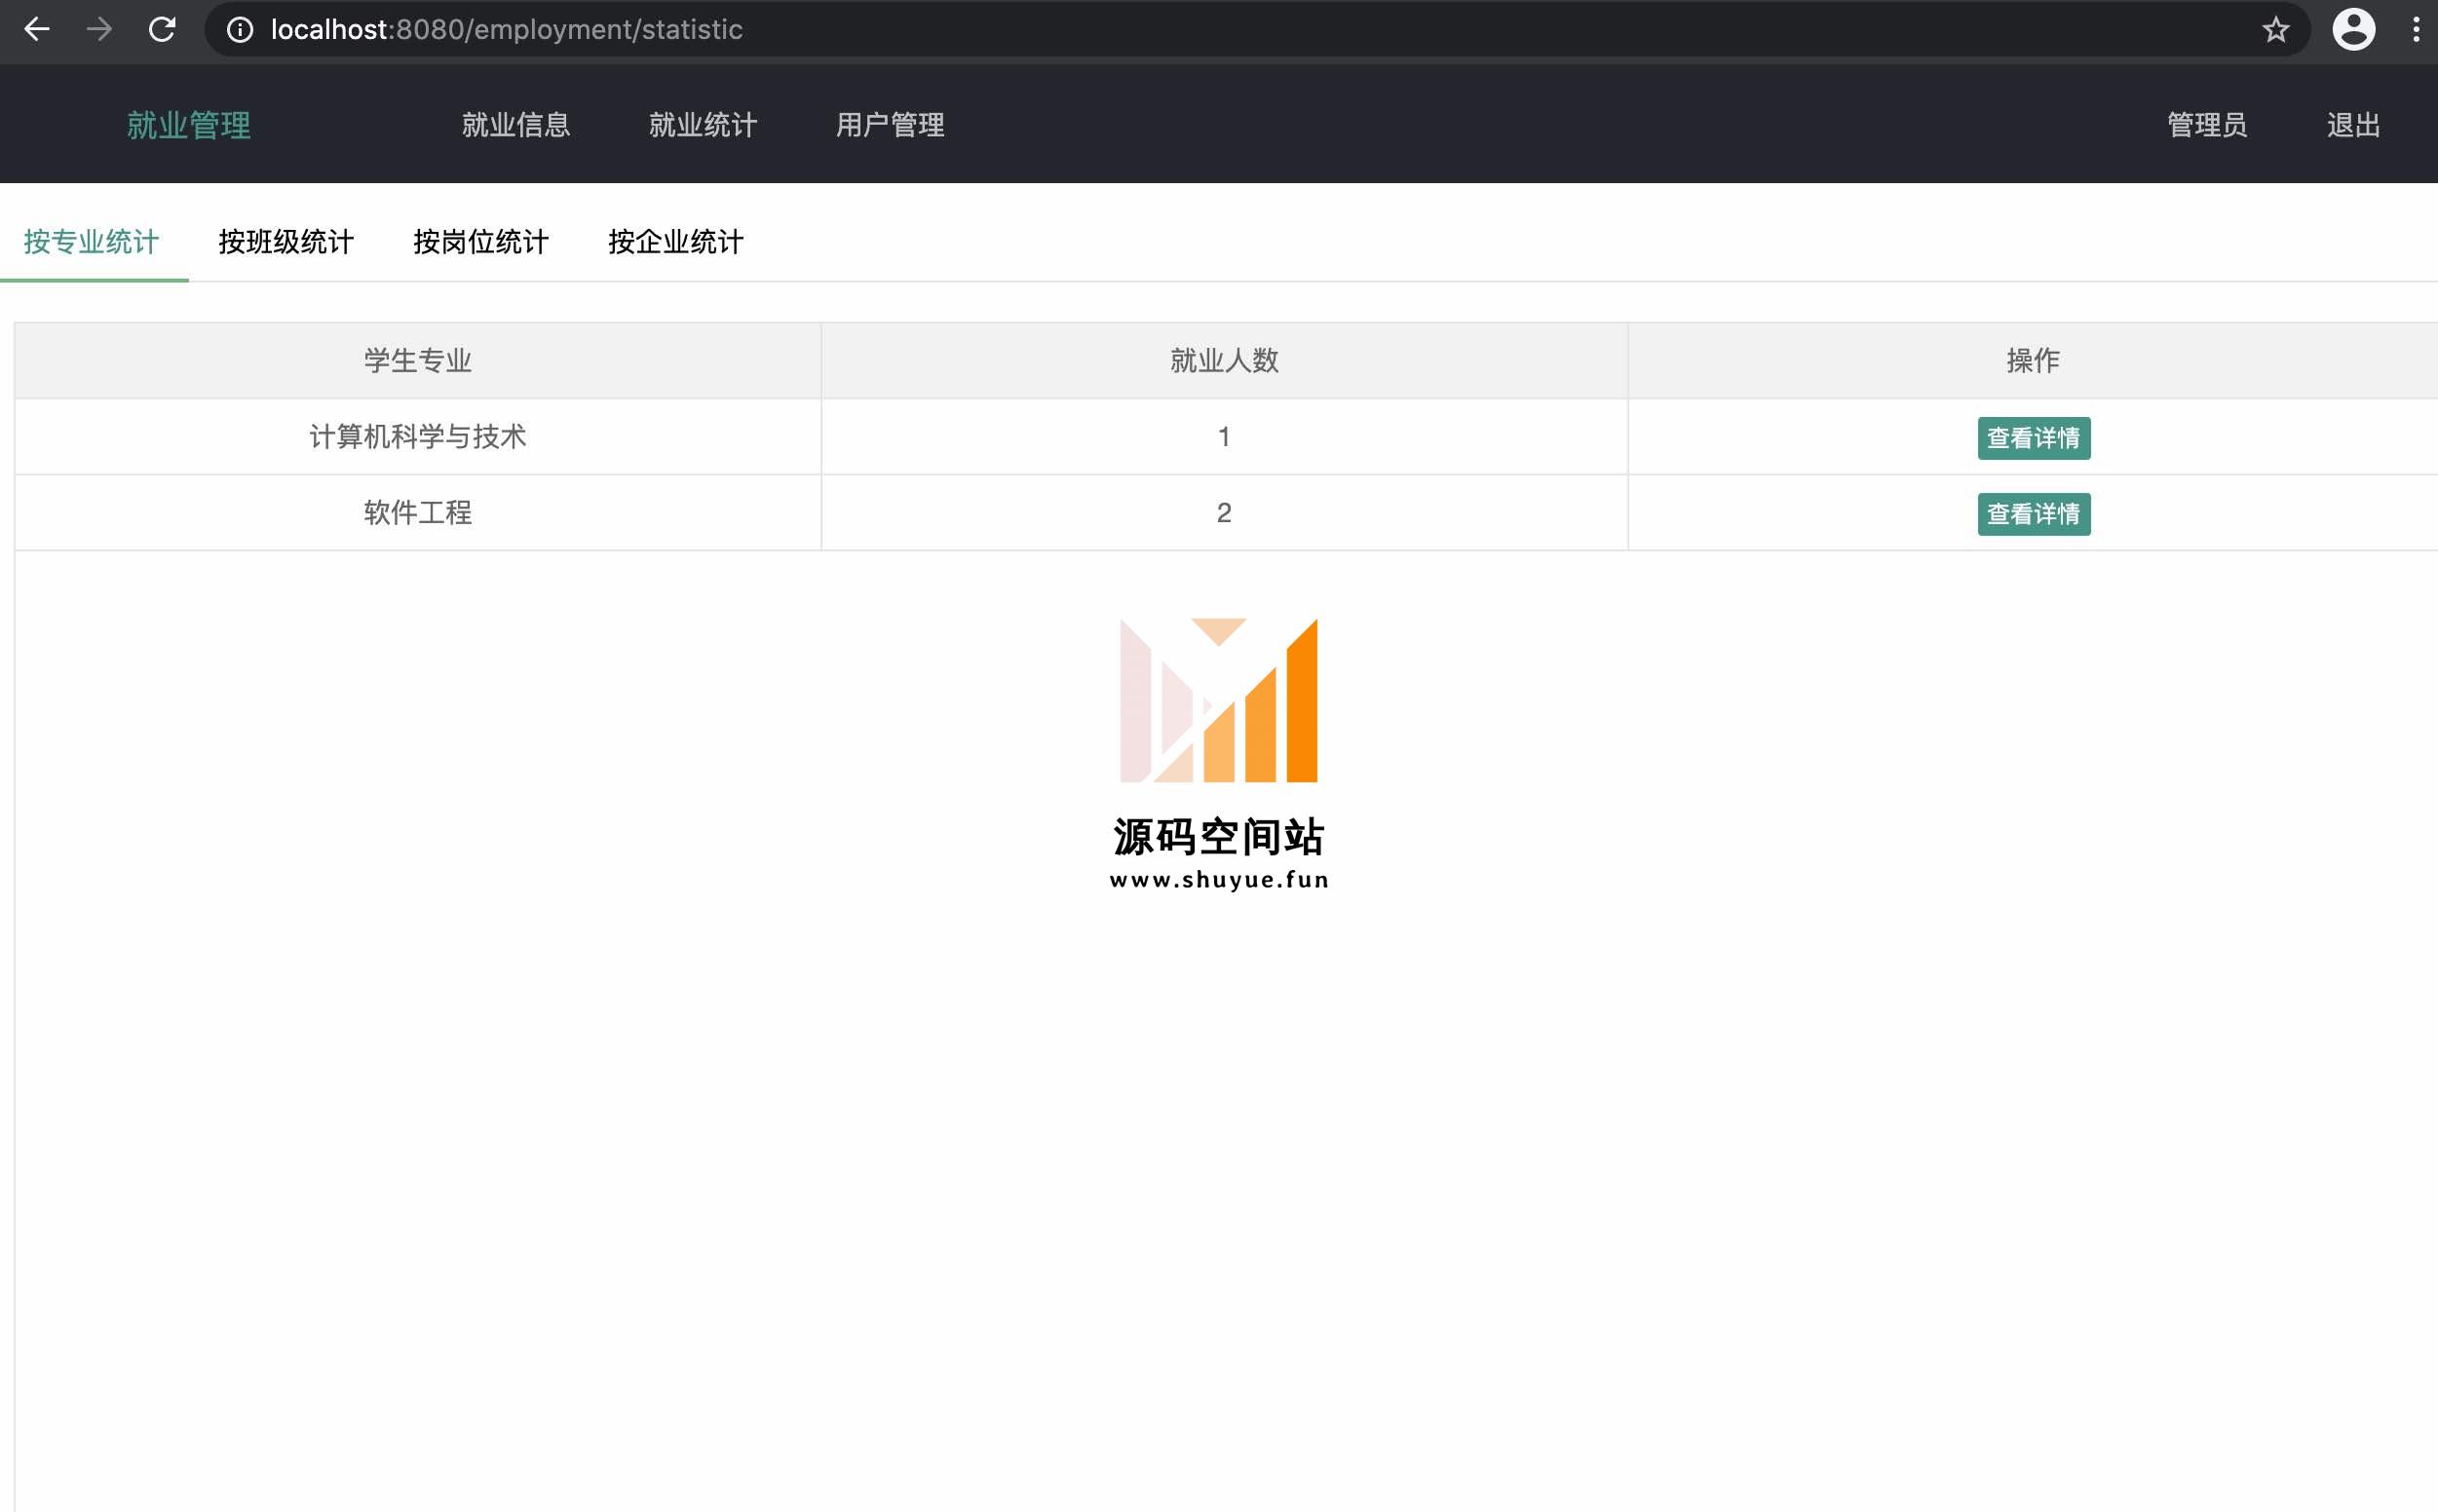2438x1512 pixels.
Task: Open the 就业统计 navigation item
Action: point(703,125)
